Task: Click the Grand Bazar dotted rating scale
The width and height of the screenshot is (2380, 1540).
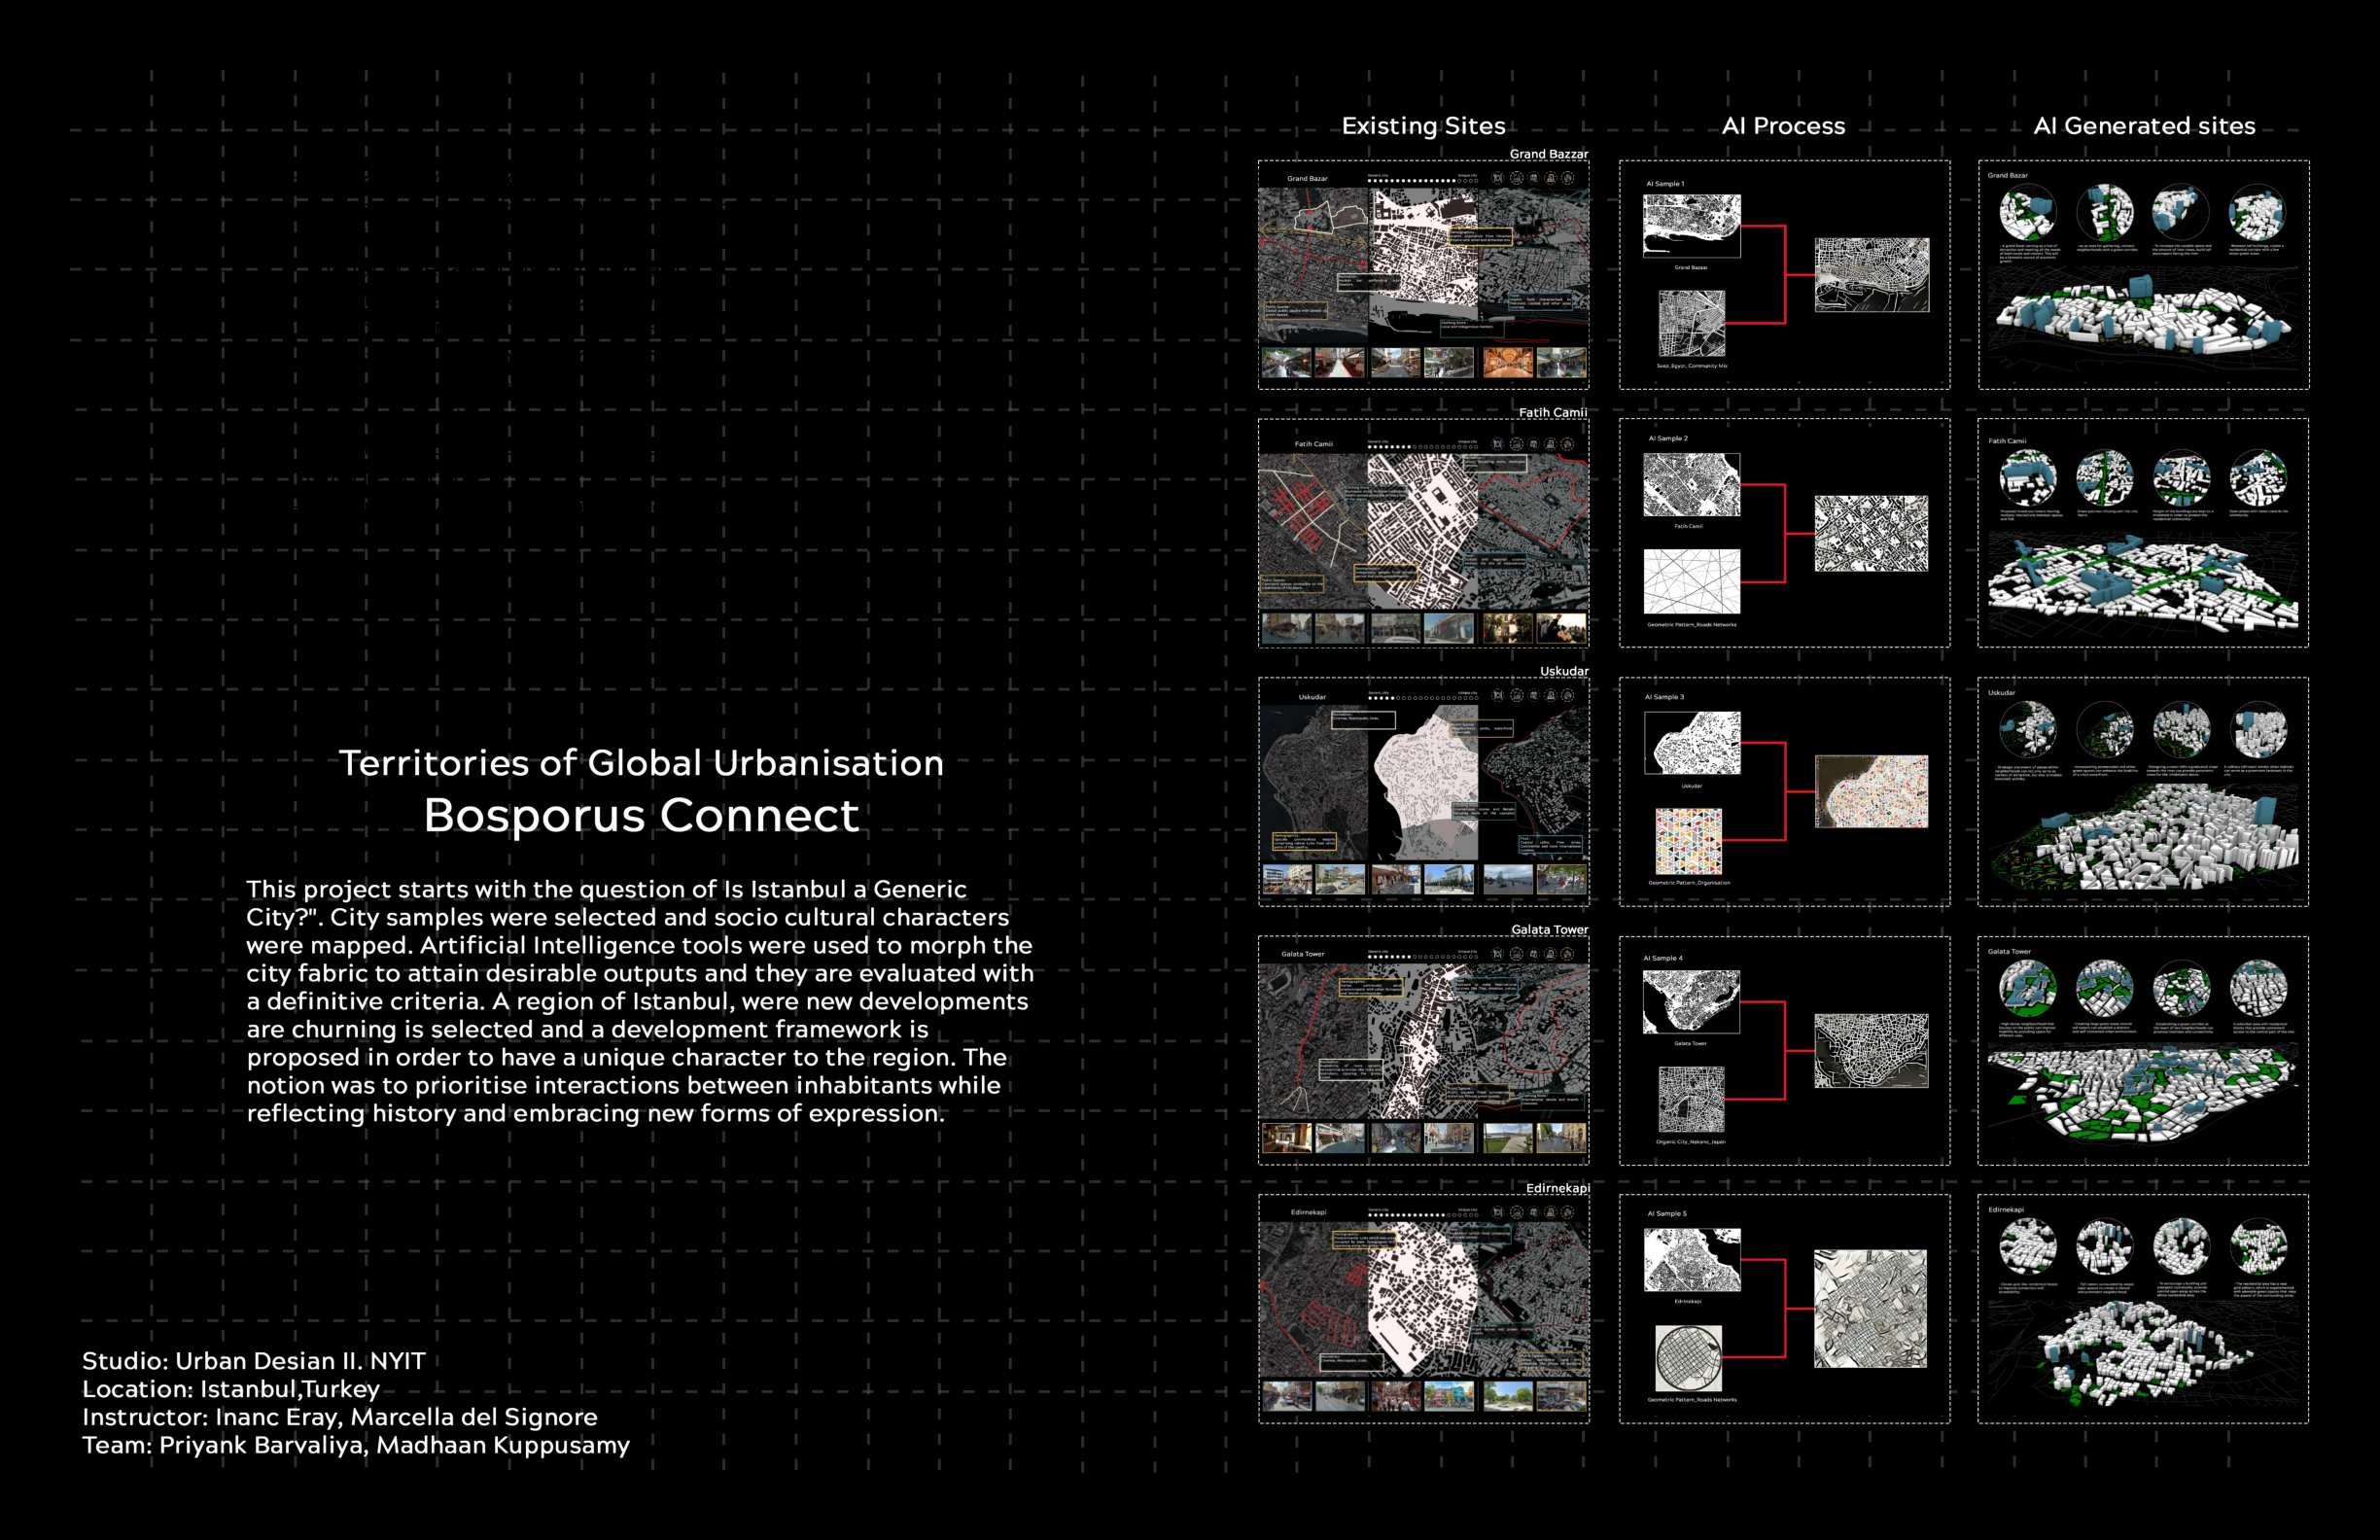Action: click(1422, 181)
